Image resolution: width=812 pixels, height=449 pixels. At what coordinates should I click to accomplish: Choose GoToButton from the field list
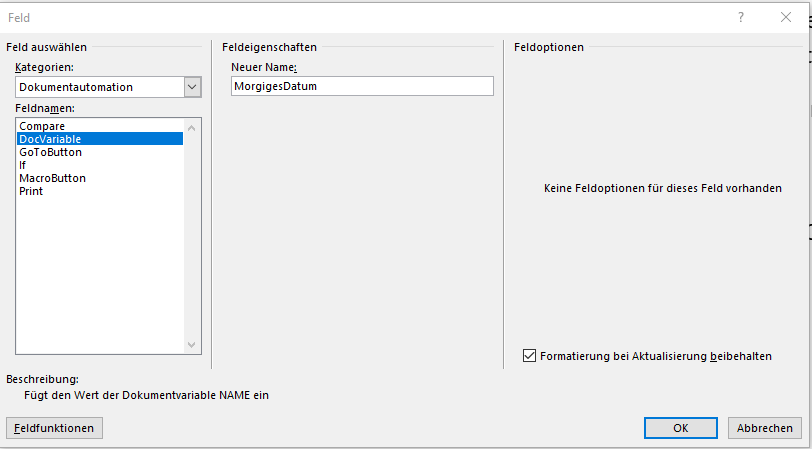click(50, 152)
